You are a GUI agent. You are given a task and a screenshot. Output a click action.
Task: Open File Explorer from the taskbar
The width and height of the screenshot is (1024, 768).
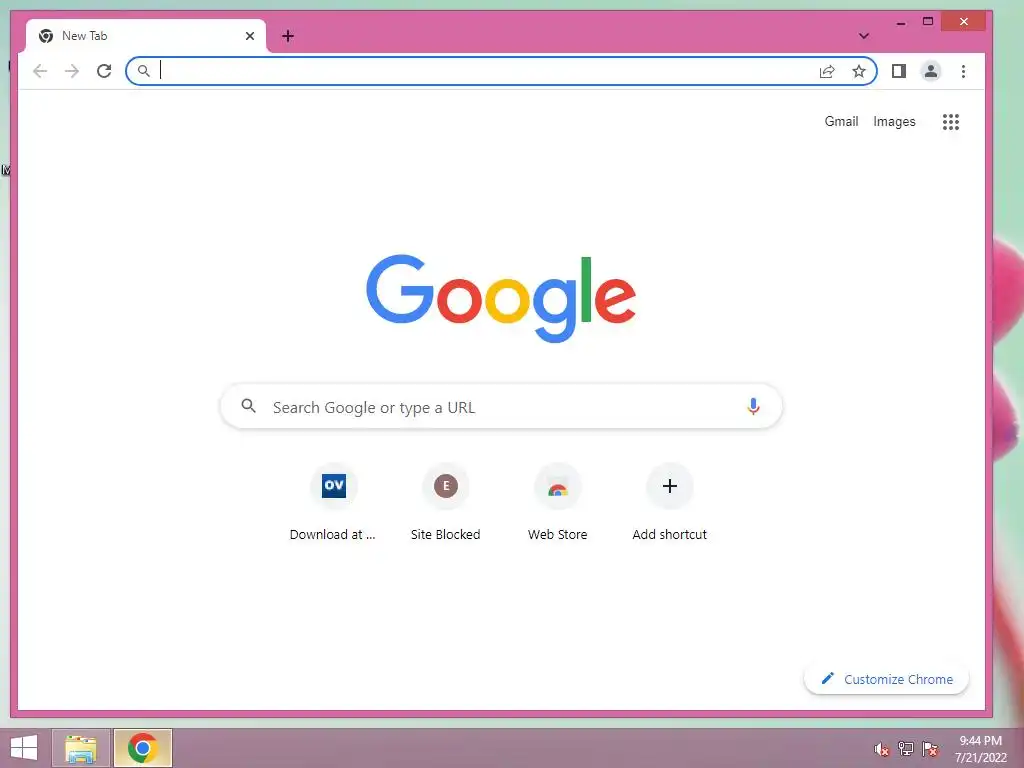(x=81, y=748)
